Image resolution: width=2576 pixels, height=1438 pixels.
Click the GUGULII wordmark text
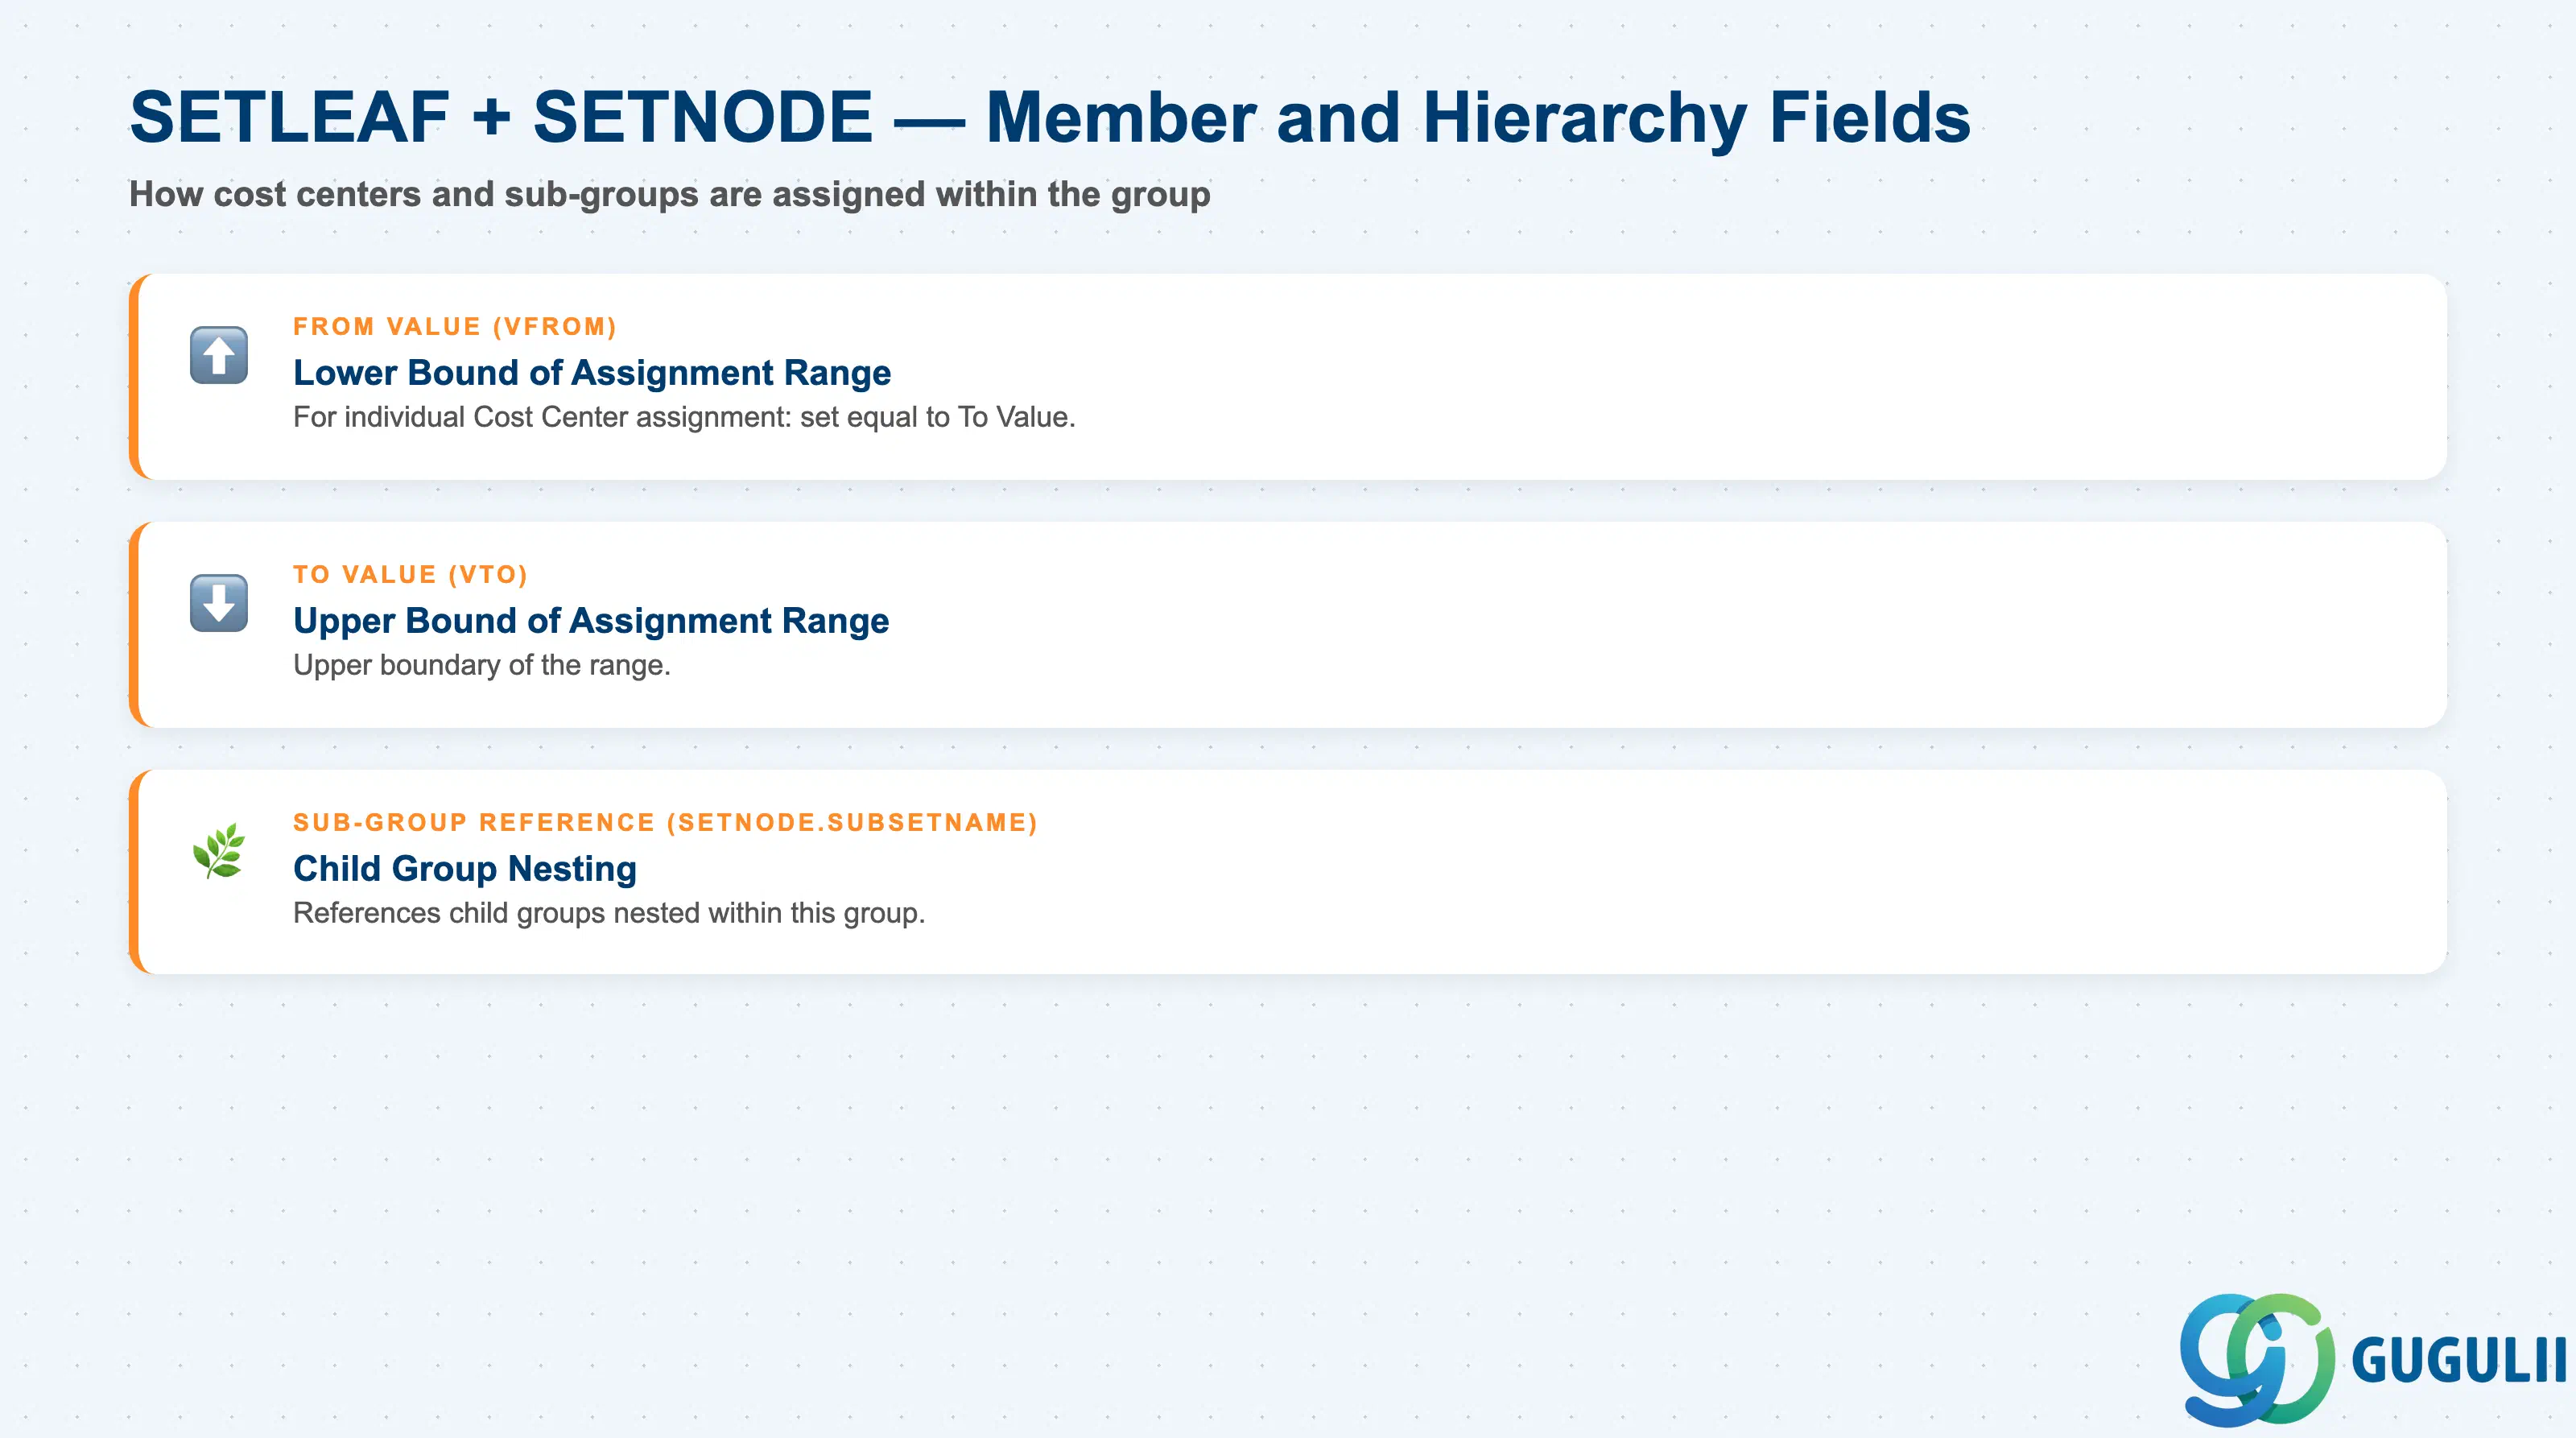click(2459, 1361)
